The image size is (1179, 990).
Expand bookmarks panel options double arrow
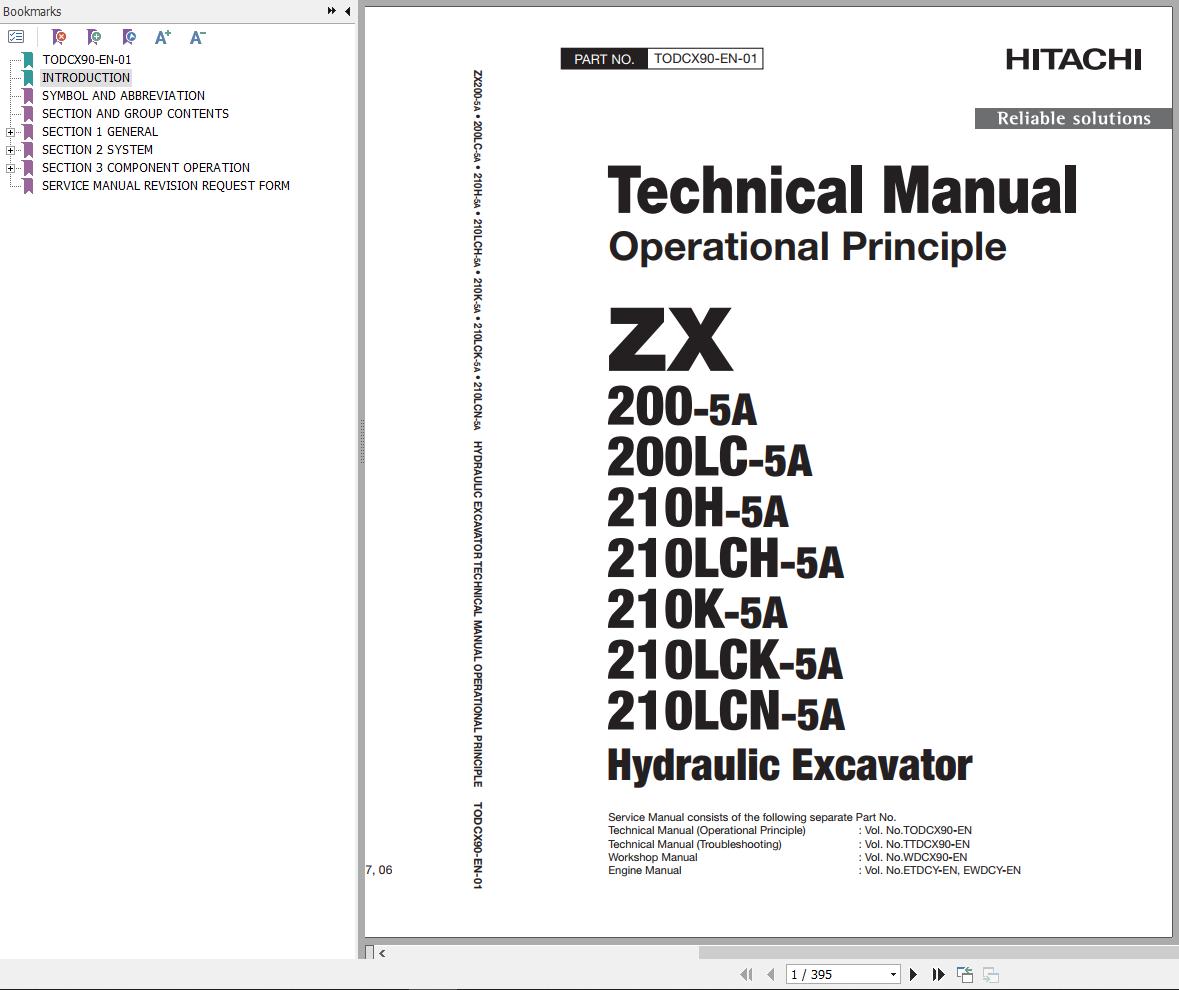point(332,11)
